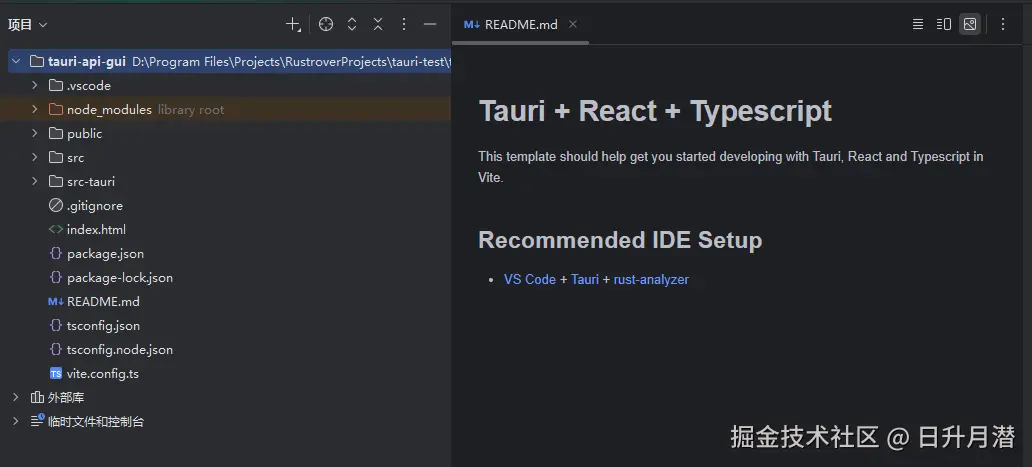The height and width of the screenshot is (467, 1032).
Task: Expand the node_modules folder chevron
Action: [35, 109]
